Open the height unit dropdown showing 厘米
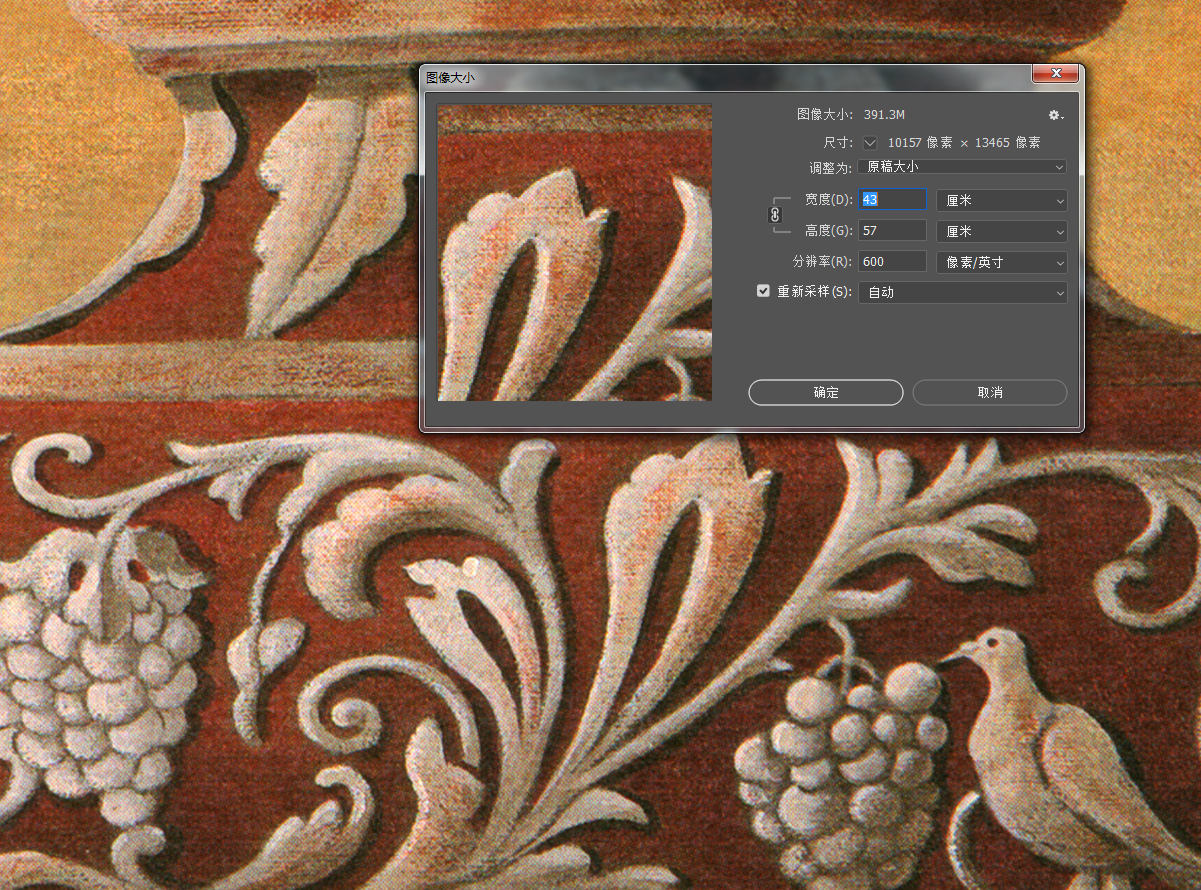The width and height of the screenshot is (1201, 890). tap(1001, 231)
